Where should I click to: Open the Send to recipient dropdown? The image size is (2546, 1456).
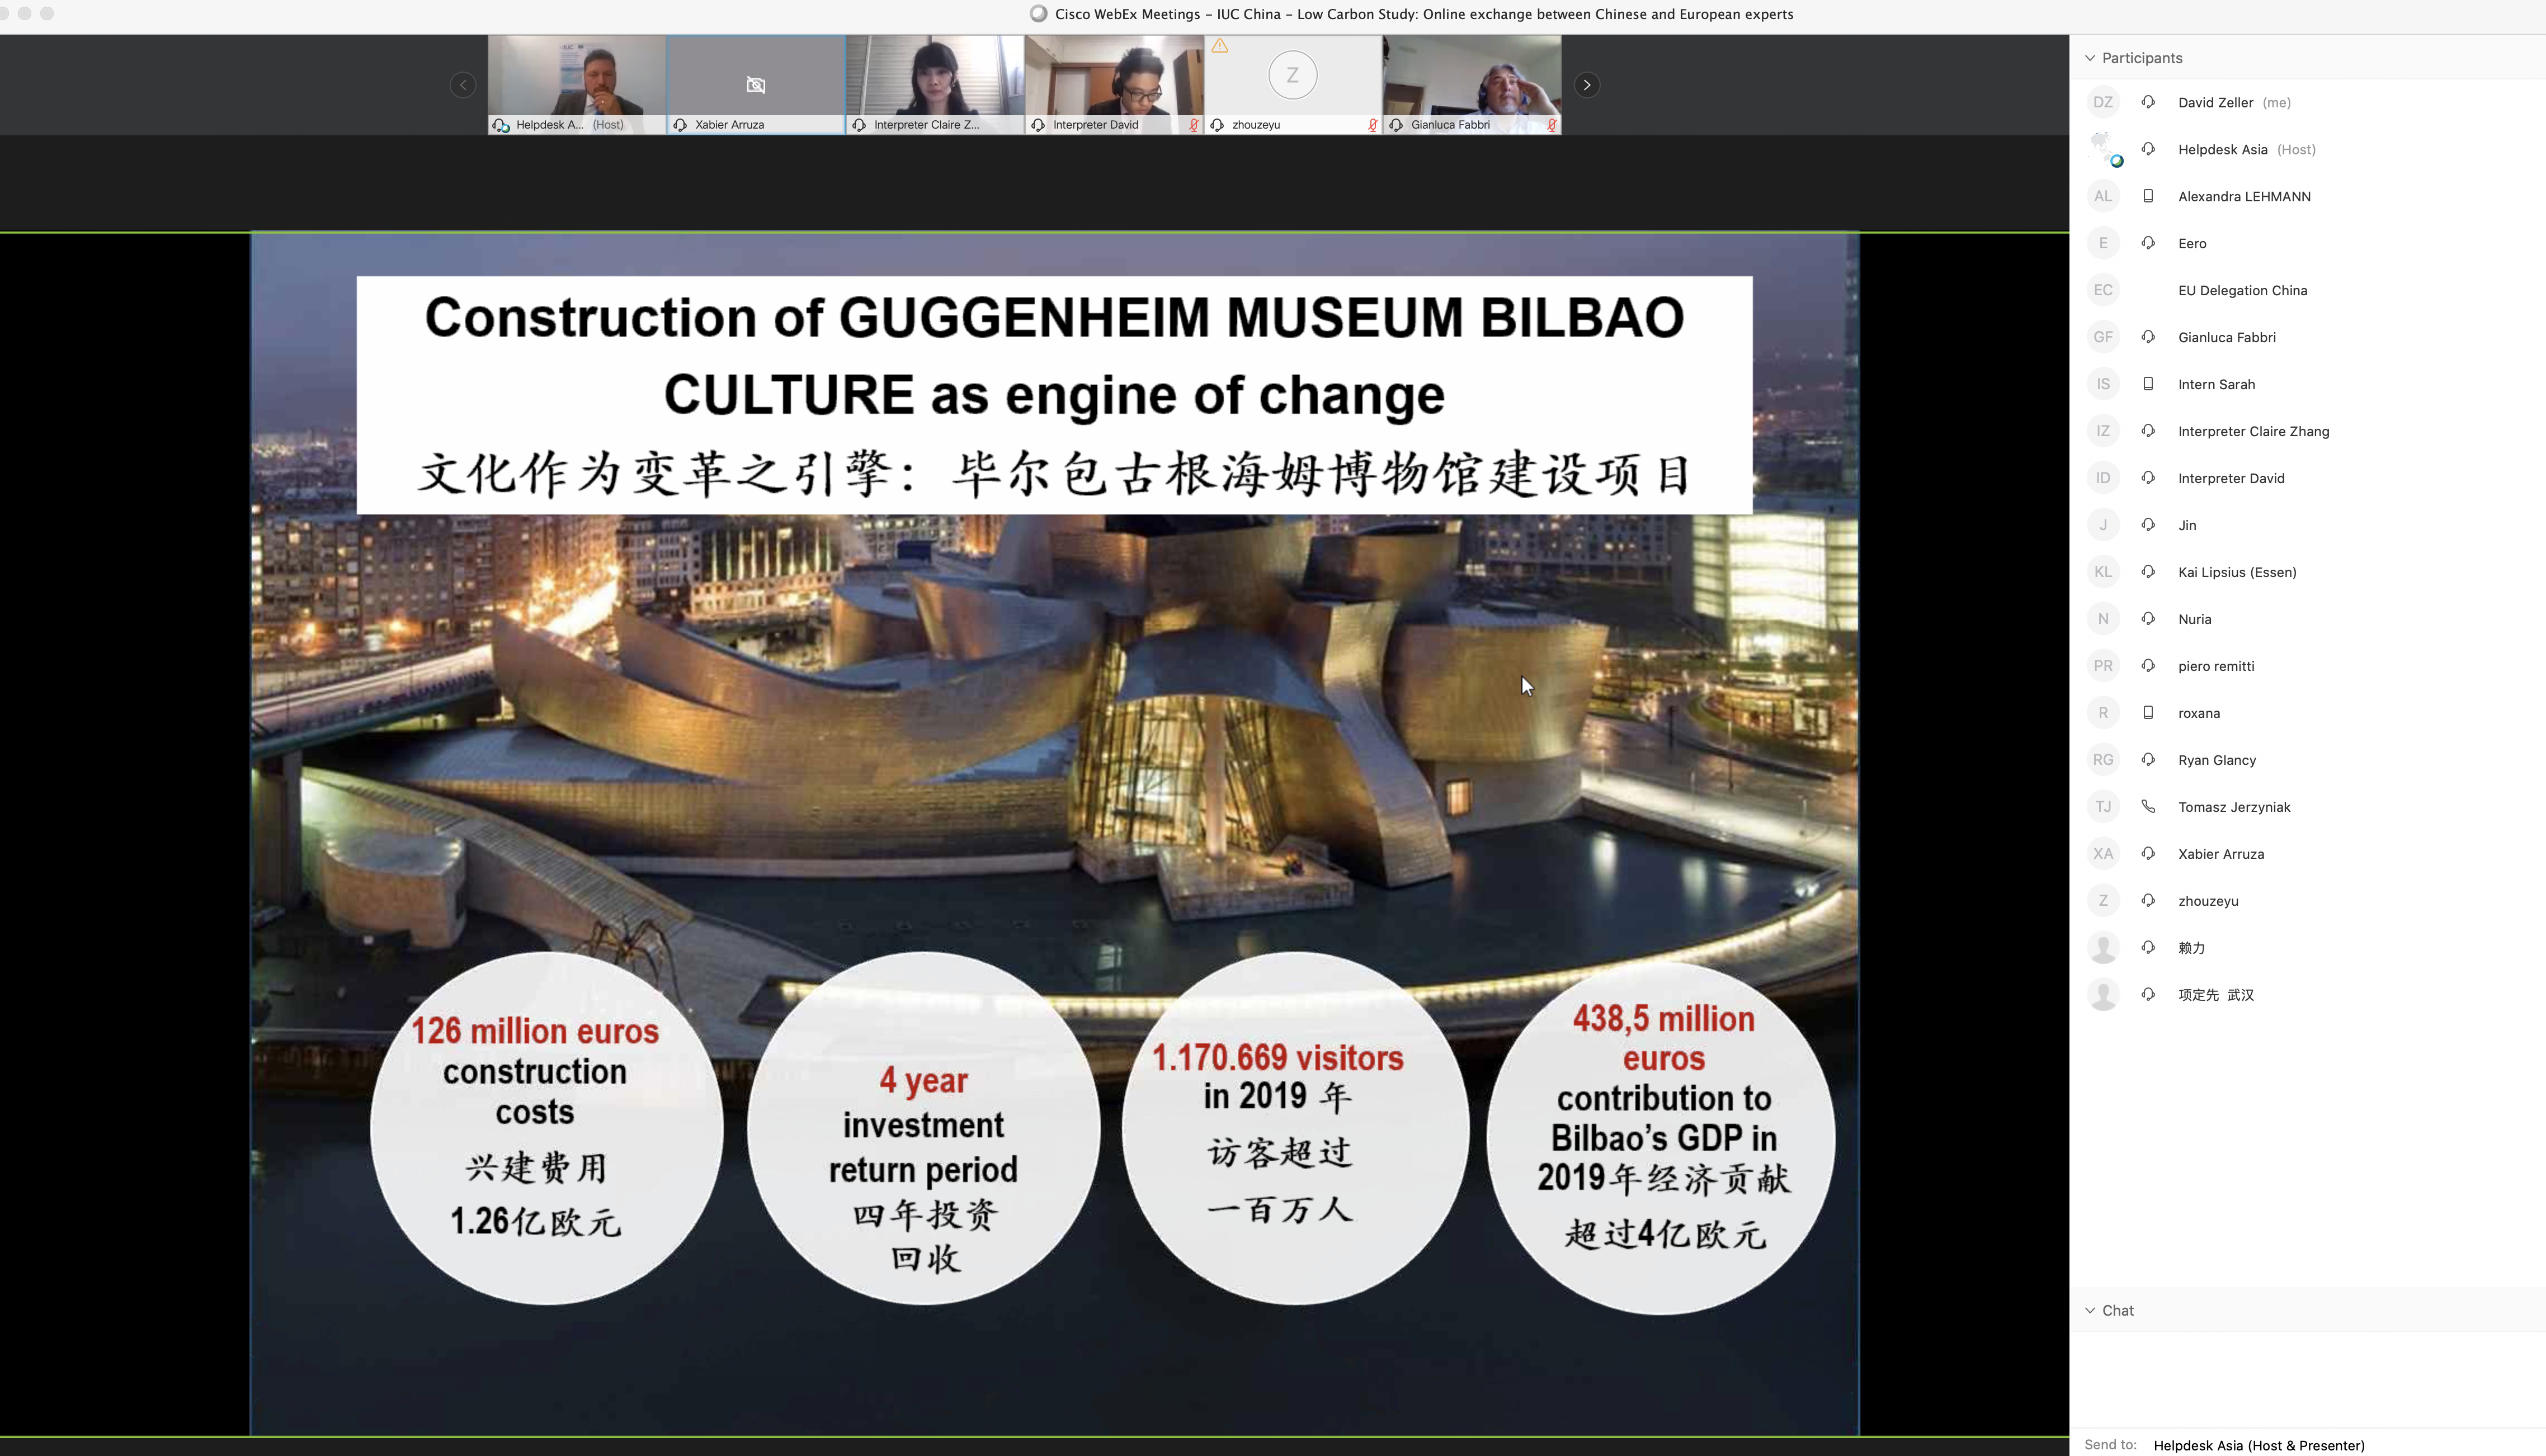coord(2258,1445)
